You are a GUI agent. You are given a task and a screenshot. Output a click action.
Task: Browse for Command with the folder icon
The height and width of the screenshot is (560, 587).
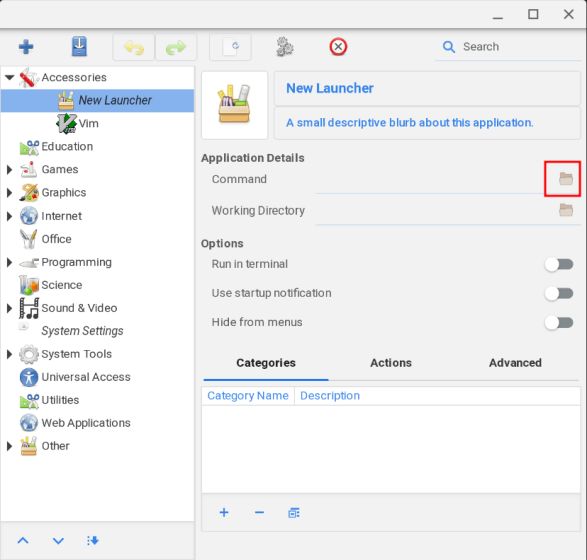[566, 179]
